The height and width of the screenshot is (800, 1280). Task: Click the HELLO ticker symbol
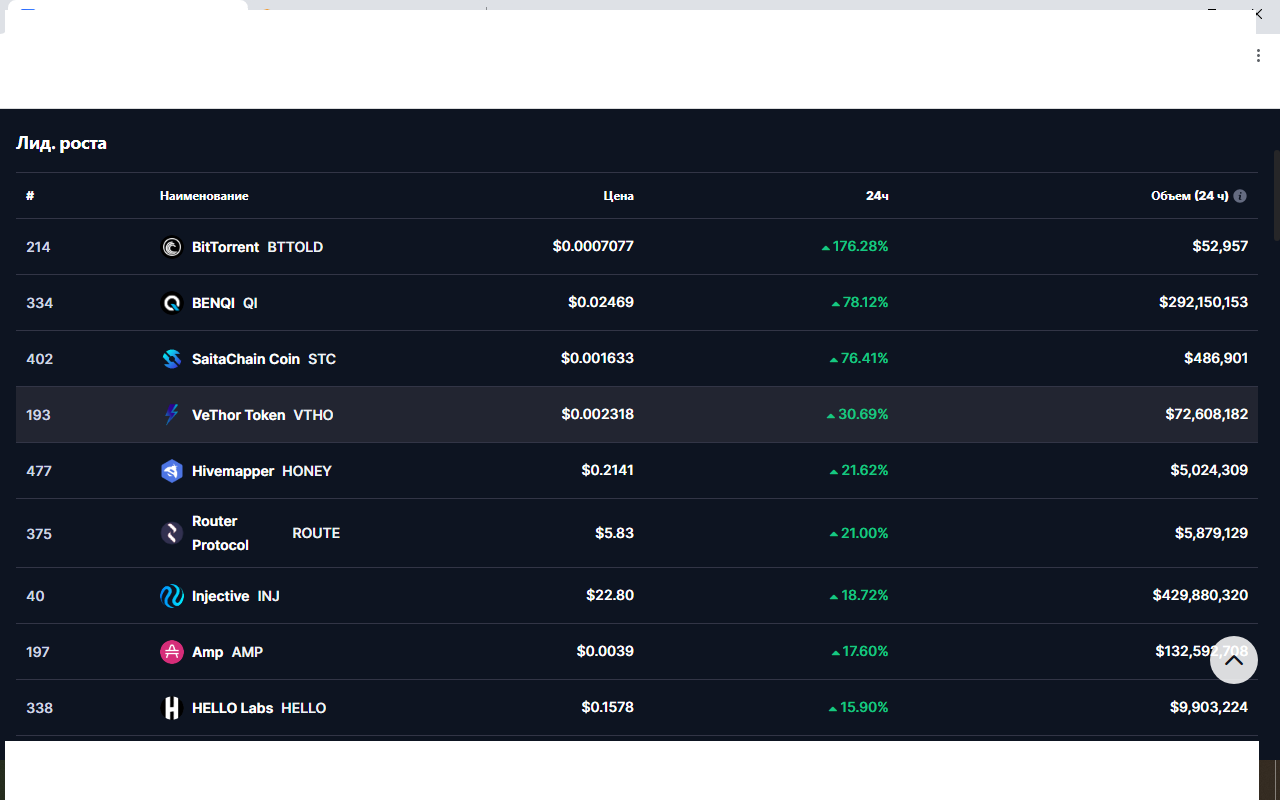point(304,708)
